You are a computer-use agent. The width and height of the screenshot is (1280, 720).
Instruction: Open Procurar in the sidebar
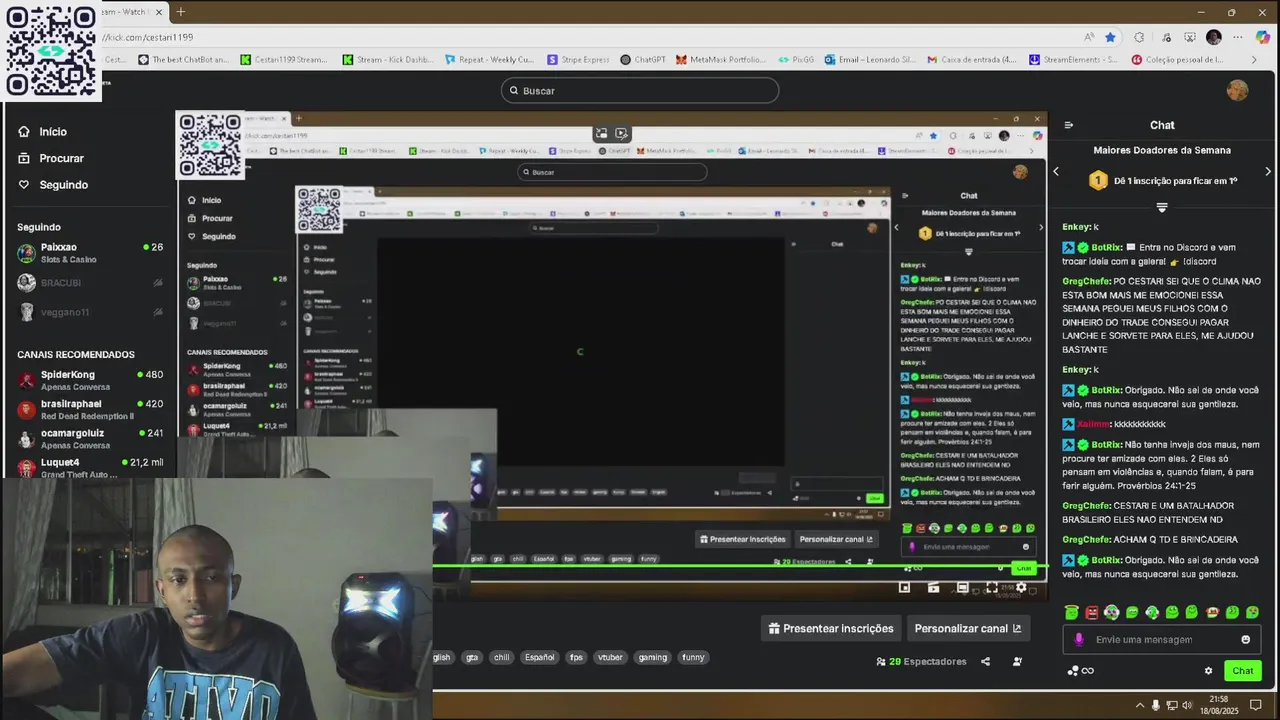[51, 158]
